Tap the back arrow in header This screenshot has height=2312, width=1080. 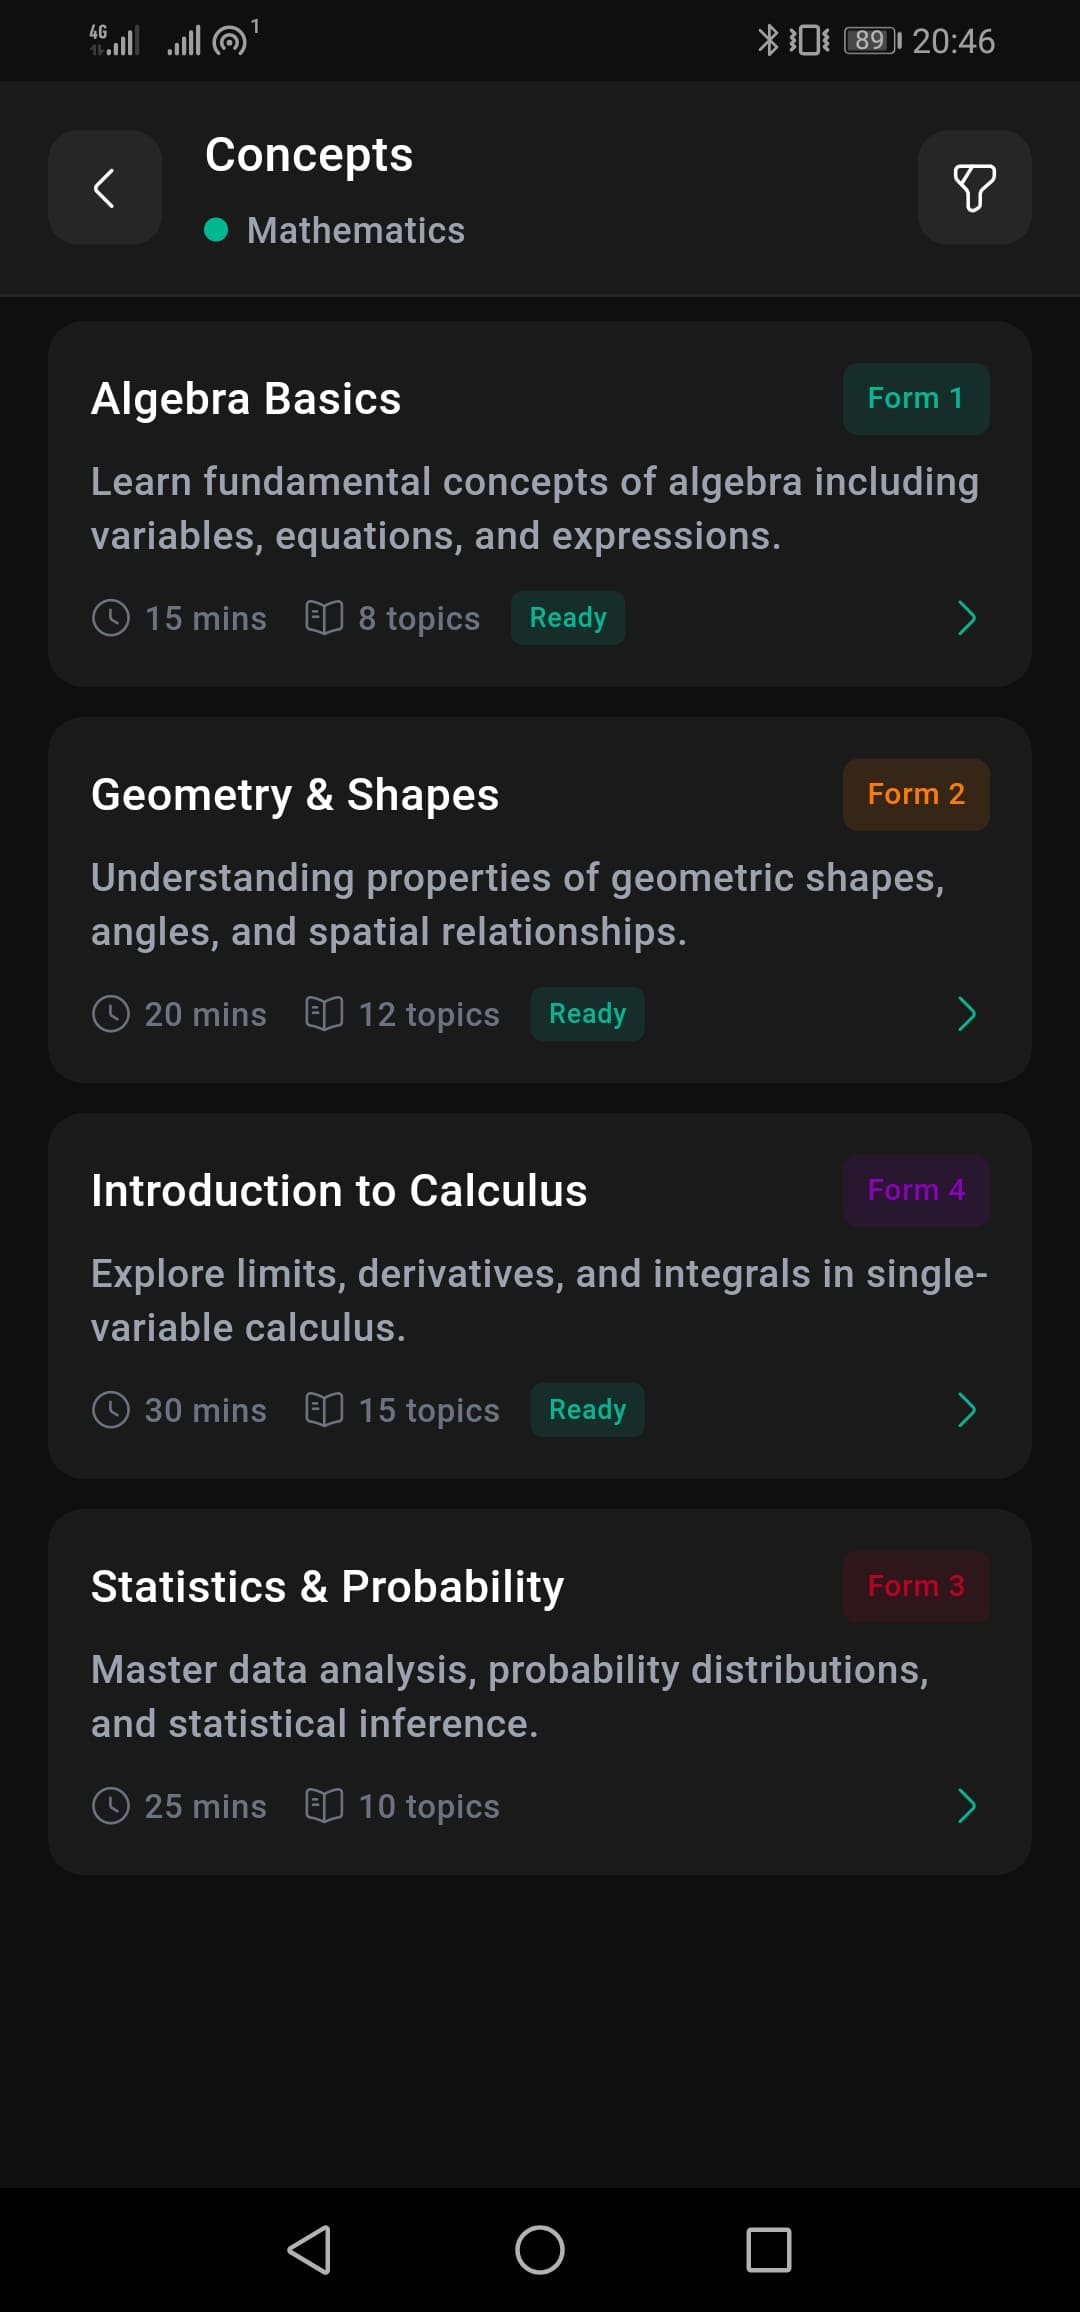(105, 188)
